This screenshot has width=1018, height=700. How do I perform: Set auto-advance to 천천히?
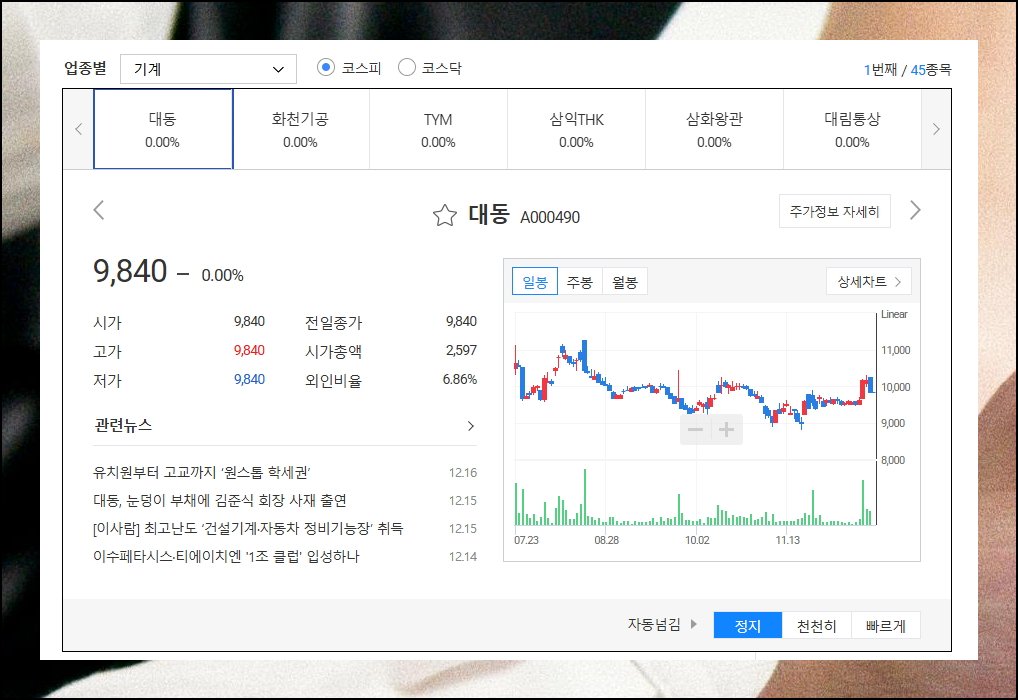coord(817,625)
